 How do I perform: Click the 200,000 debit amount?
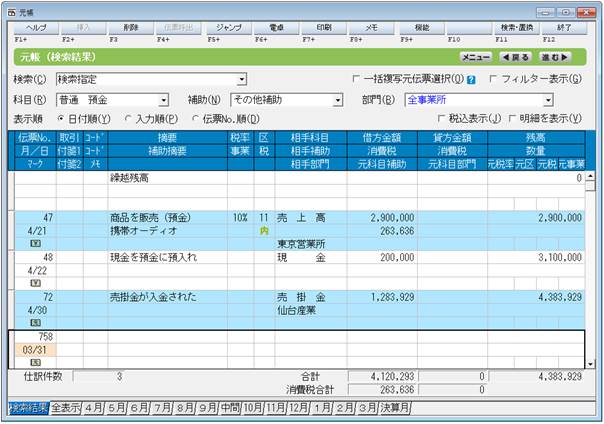coord(397,257)
